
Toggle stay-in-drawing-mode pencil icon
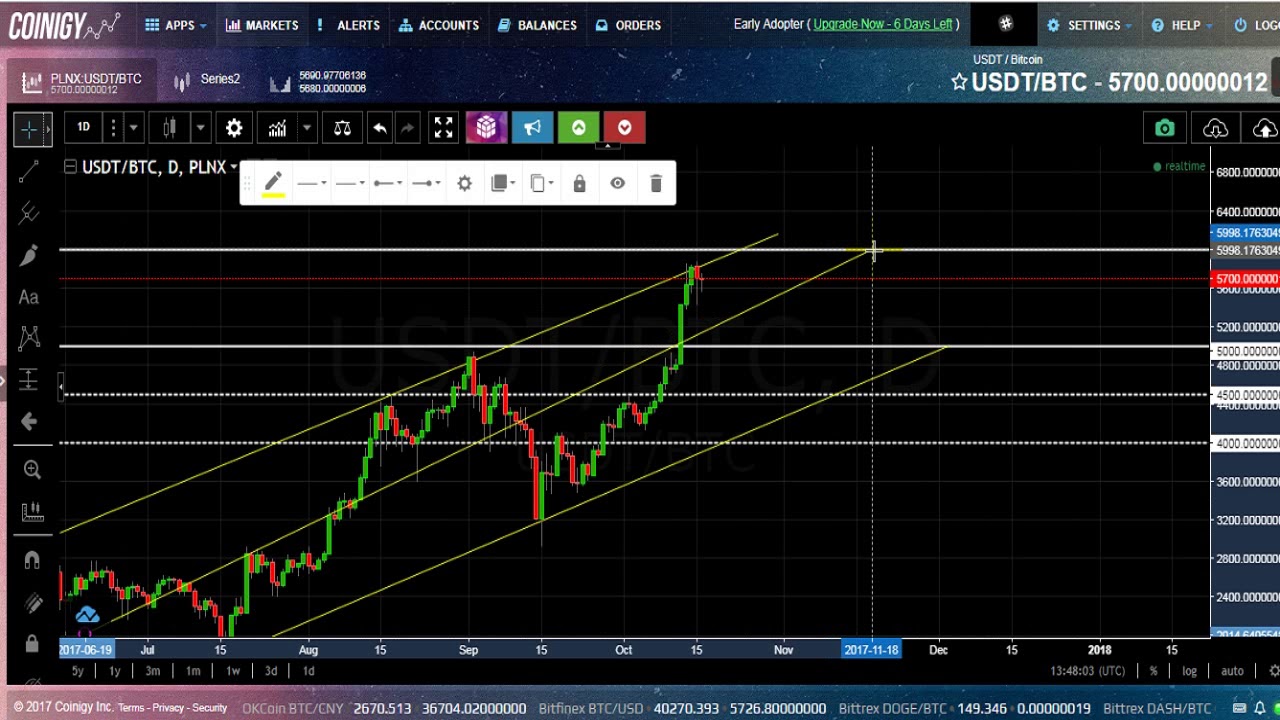31,602
